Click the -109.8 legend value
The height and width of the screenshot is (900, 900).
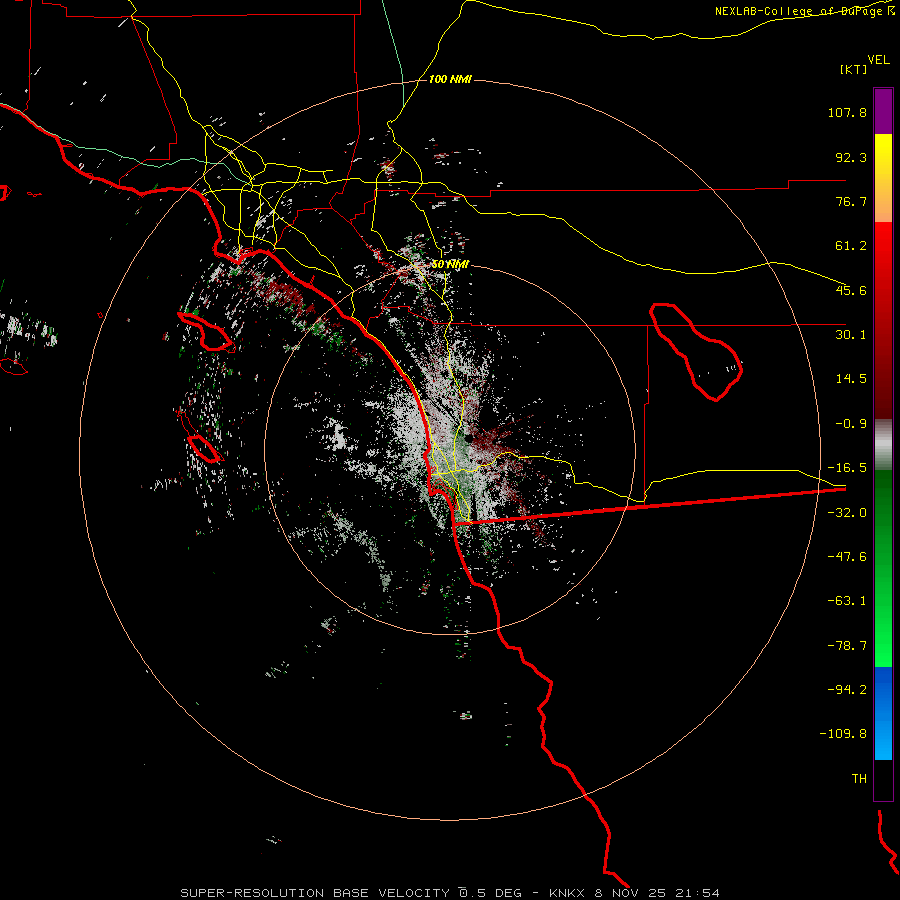click(x=843, y=734)
